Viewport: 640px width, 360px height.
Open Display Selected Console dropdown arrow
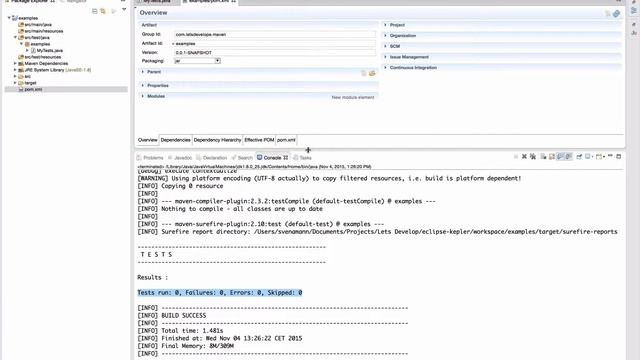click(592, 157)
